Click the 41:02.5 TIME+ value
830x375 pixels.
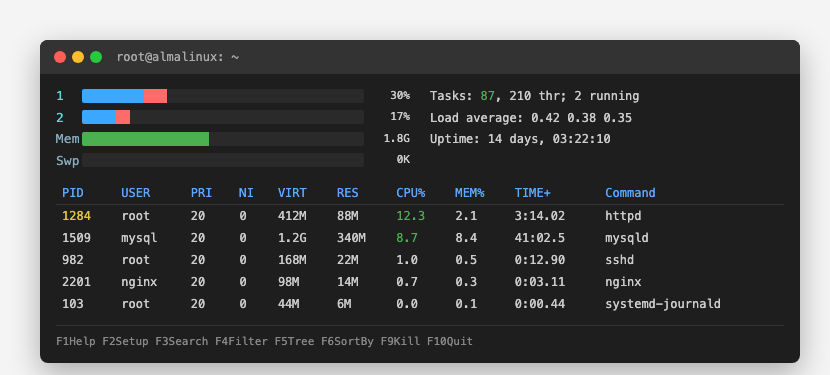pos(539,238)
